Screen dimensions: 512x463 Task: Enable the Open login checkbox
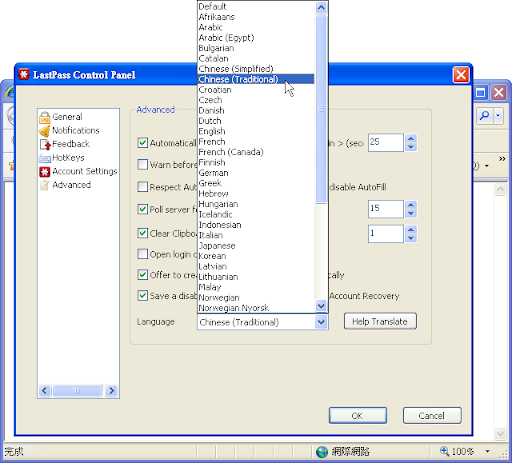pyautogui.click(x=143, y=254)
